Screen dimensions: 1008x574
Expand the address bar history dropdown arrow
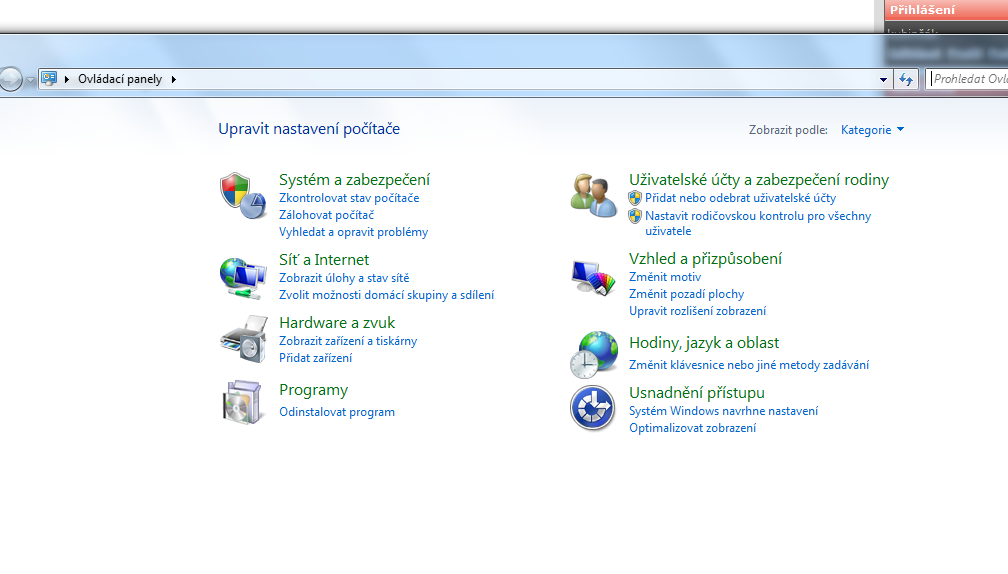[x=883, y=80]
